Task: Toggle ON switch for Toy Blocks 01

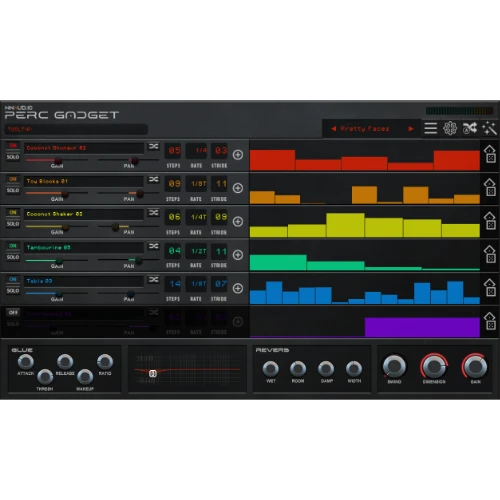Action: click(x=13, y=179)
